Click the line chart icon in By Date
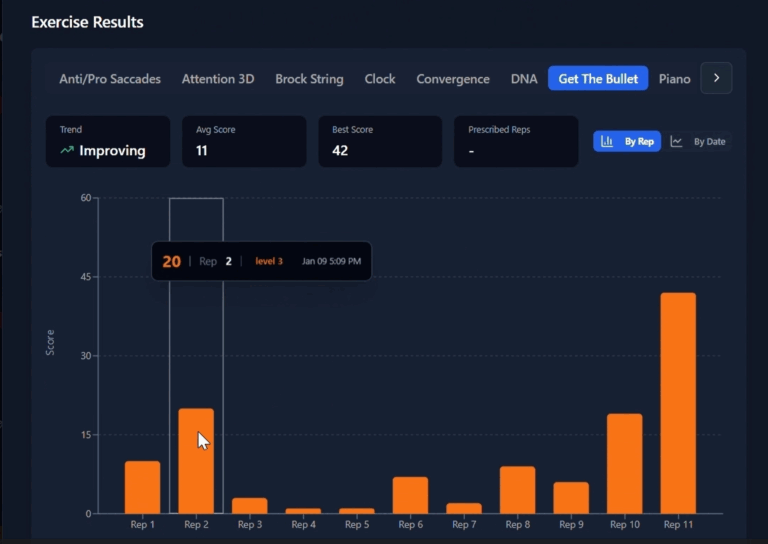This screenshot has height=544, width=768. pos(677,142)
